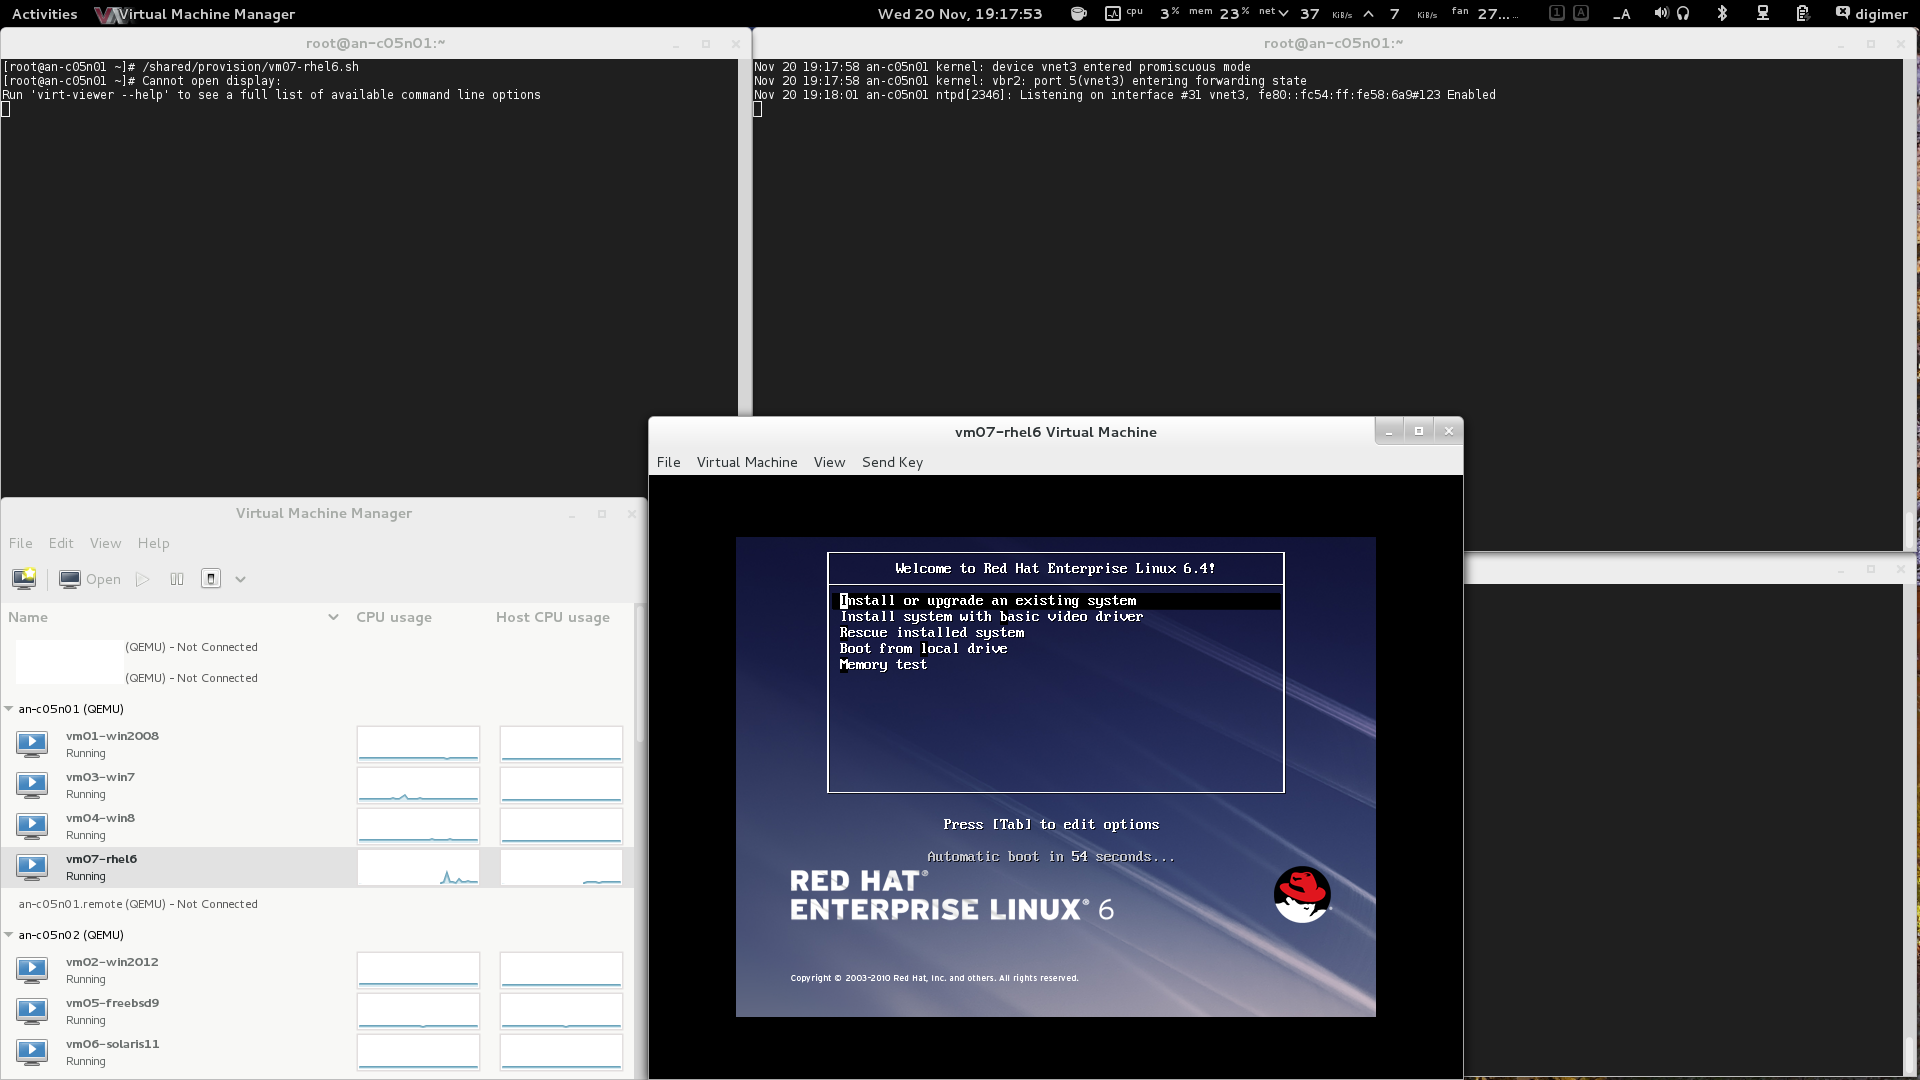1920x1080 pixels.
Task: Click the system monitor graph icon
Action: 1113,14
